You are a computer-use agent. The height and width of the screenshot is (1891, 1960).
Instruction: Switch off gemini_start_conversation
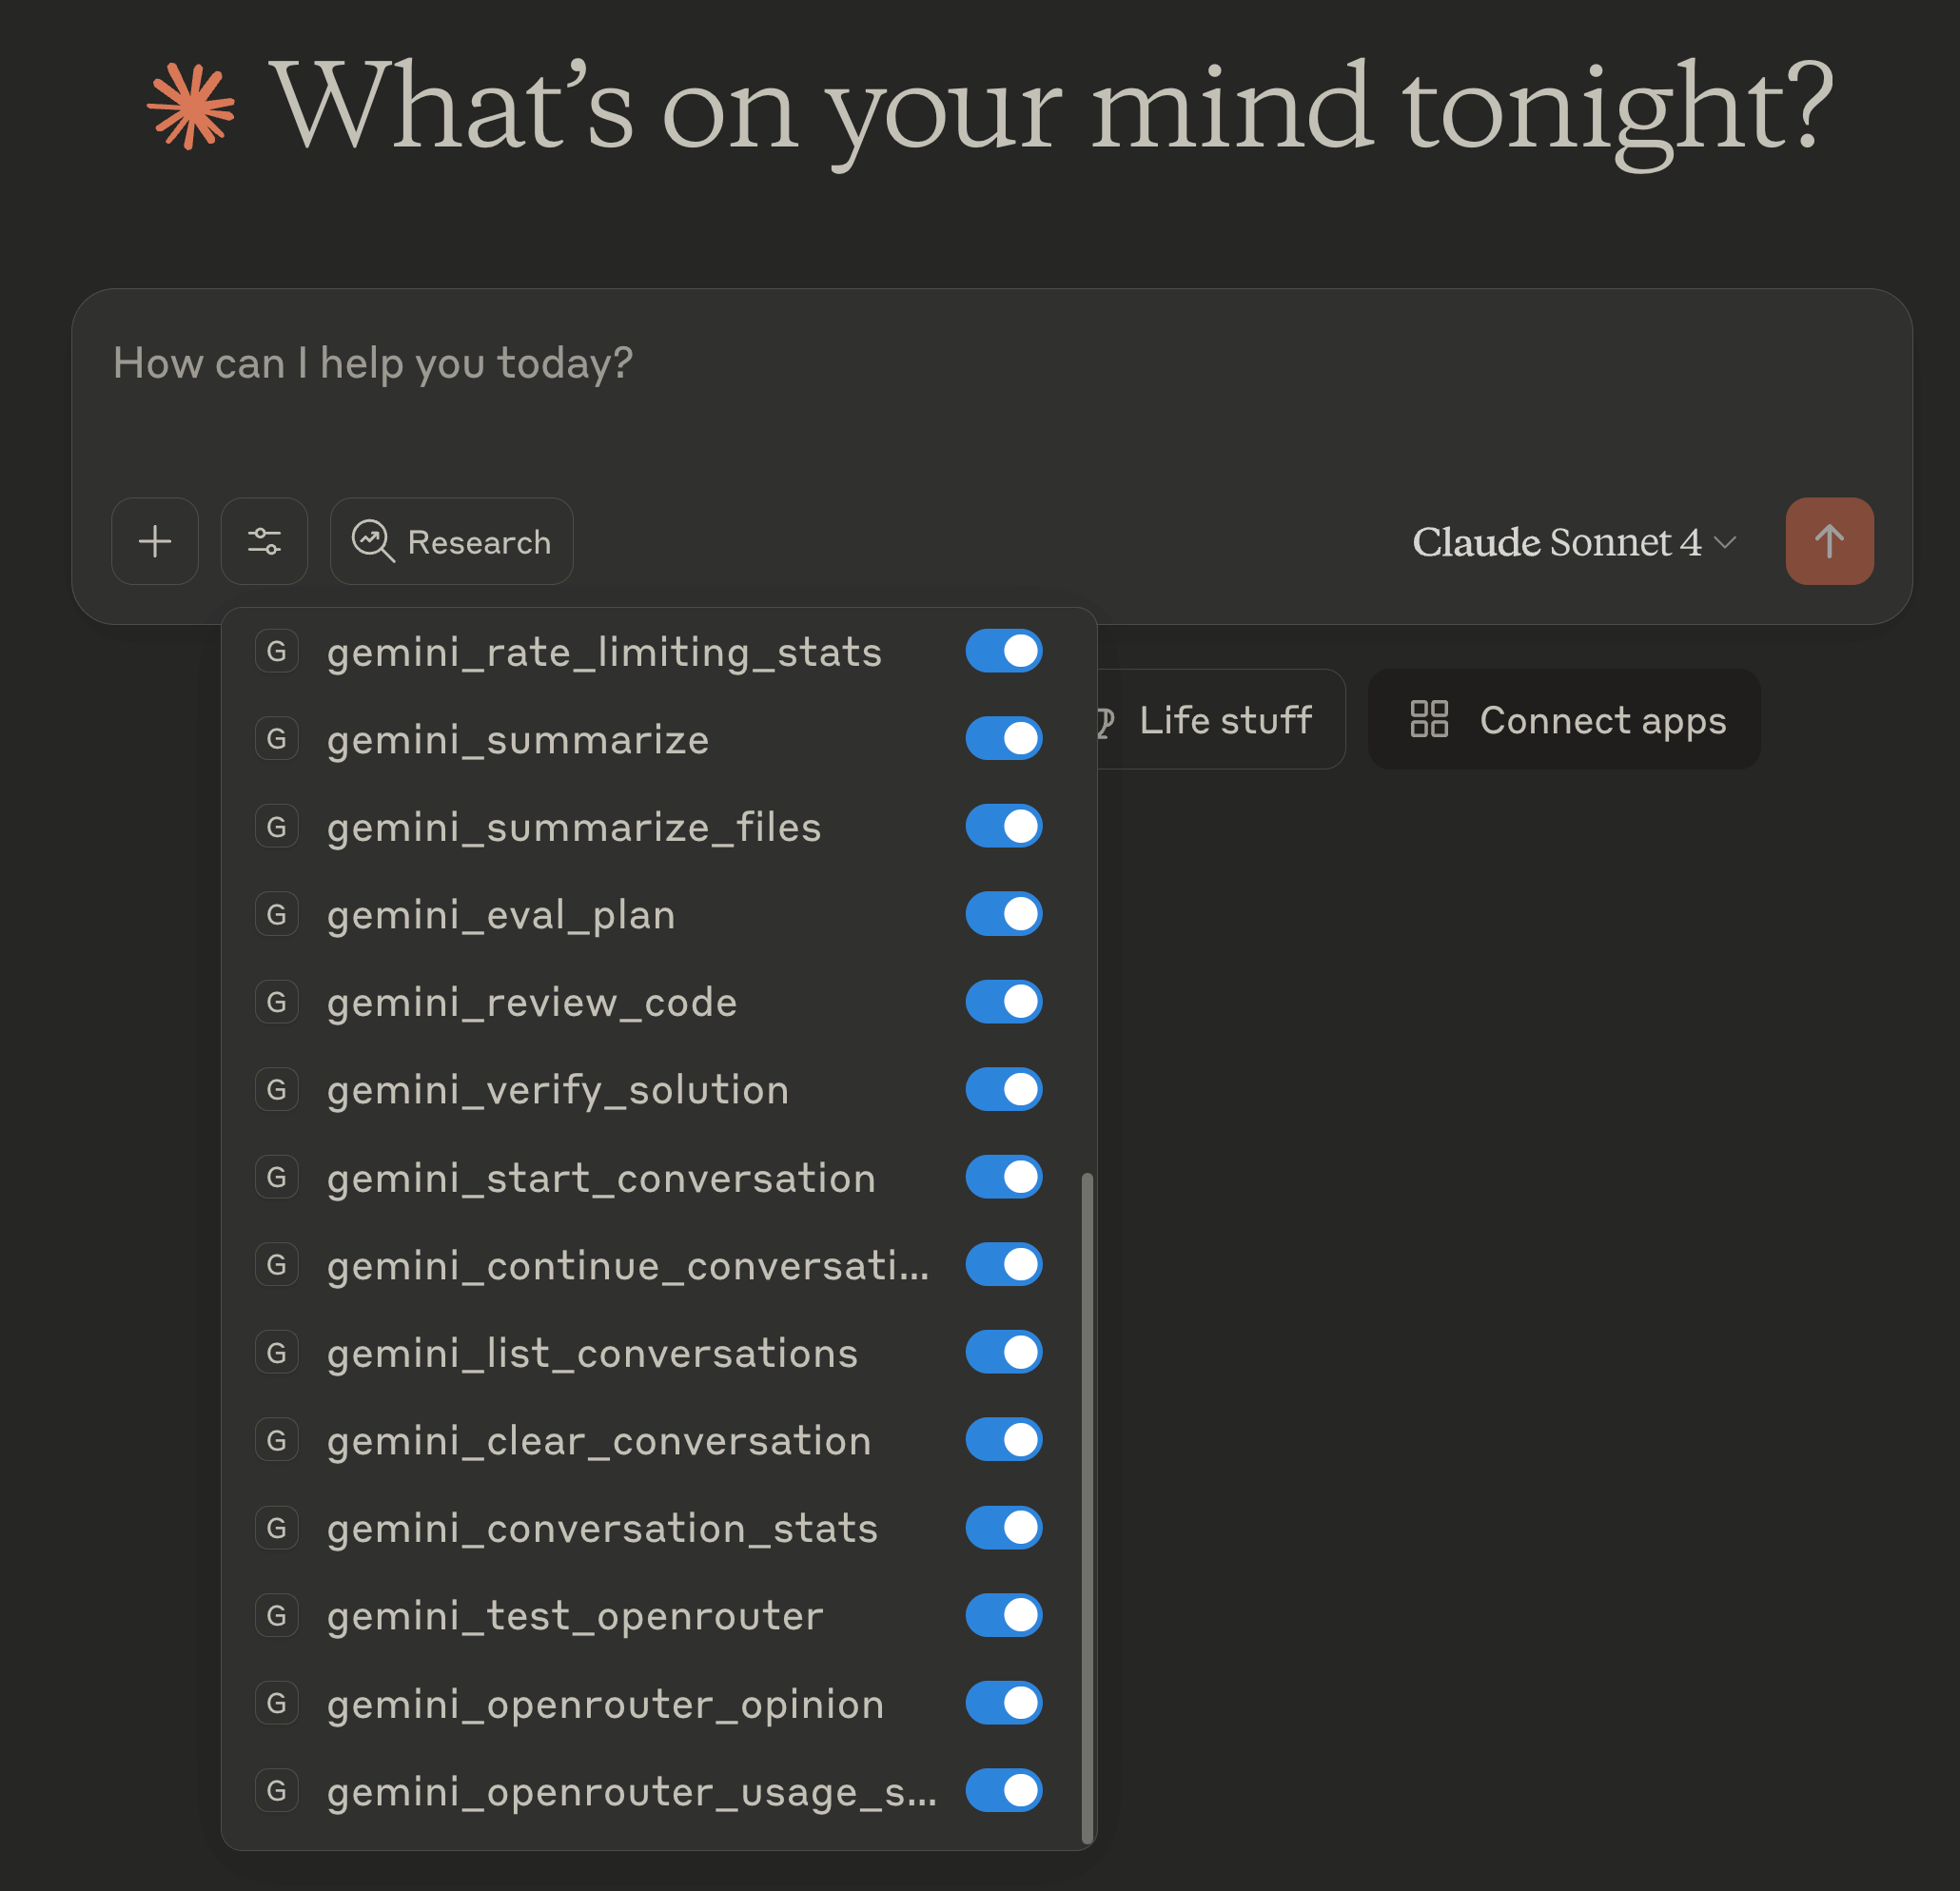(x=1004, y=1177)
